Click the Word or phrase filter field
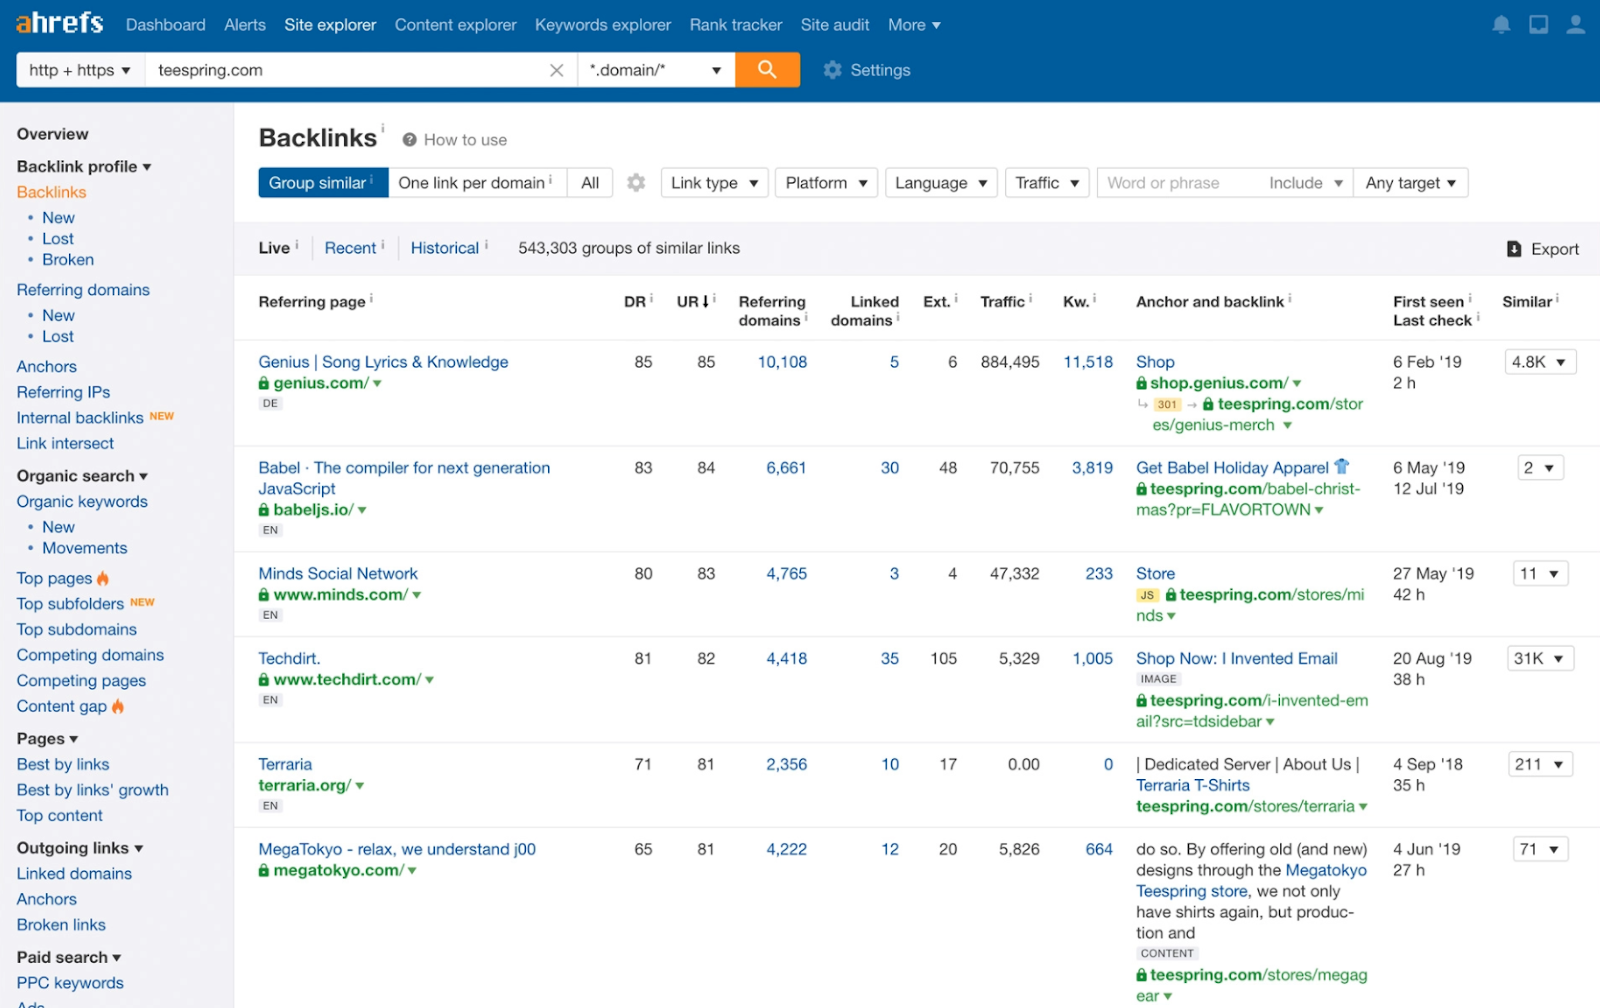This screenshot has height=1008, width=1600. coord(1178,183)
